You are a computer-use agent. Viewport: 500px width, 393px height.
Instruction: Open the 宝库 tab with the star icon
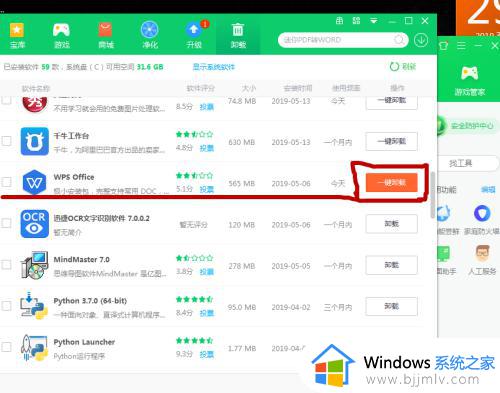click(17, 35)
